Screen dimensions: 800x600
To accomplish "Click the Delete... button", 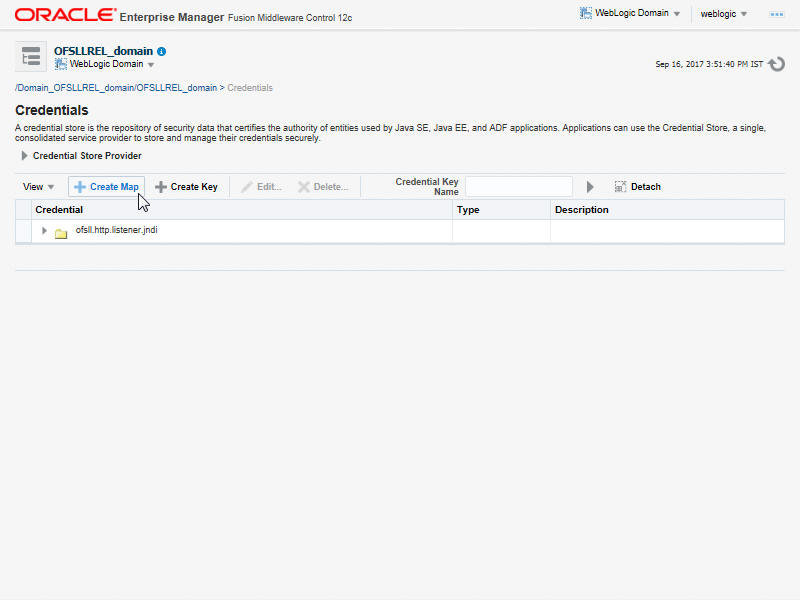I will (x=323, y=187).
